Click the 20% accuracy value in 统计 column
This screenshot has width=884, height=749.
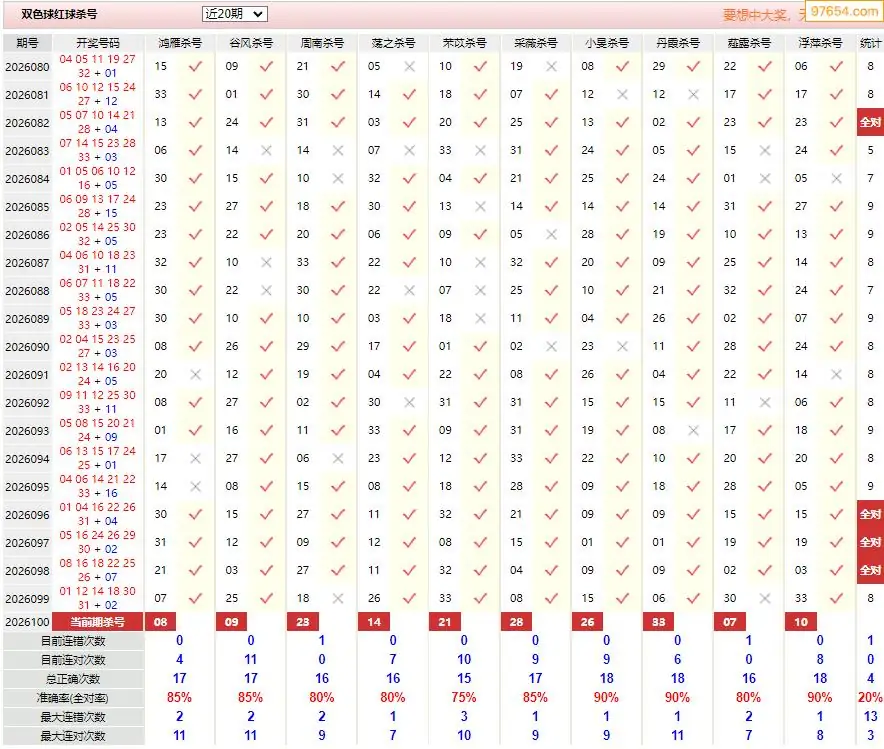(x=870, y=697)
